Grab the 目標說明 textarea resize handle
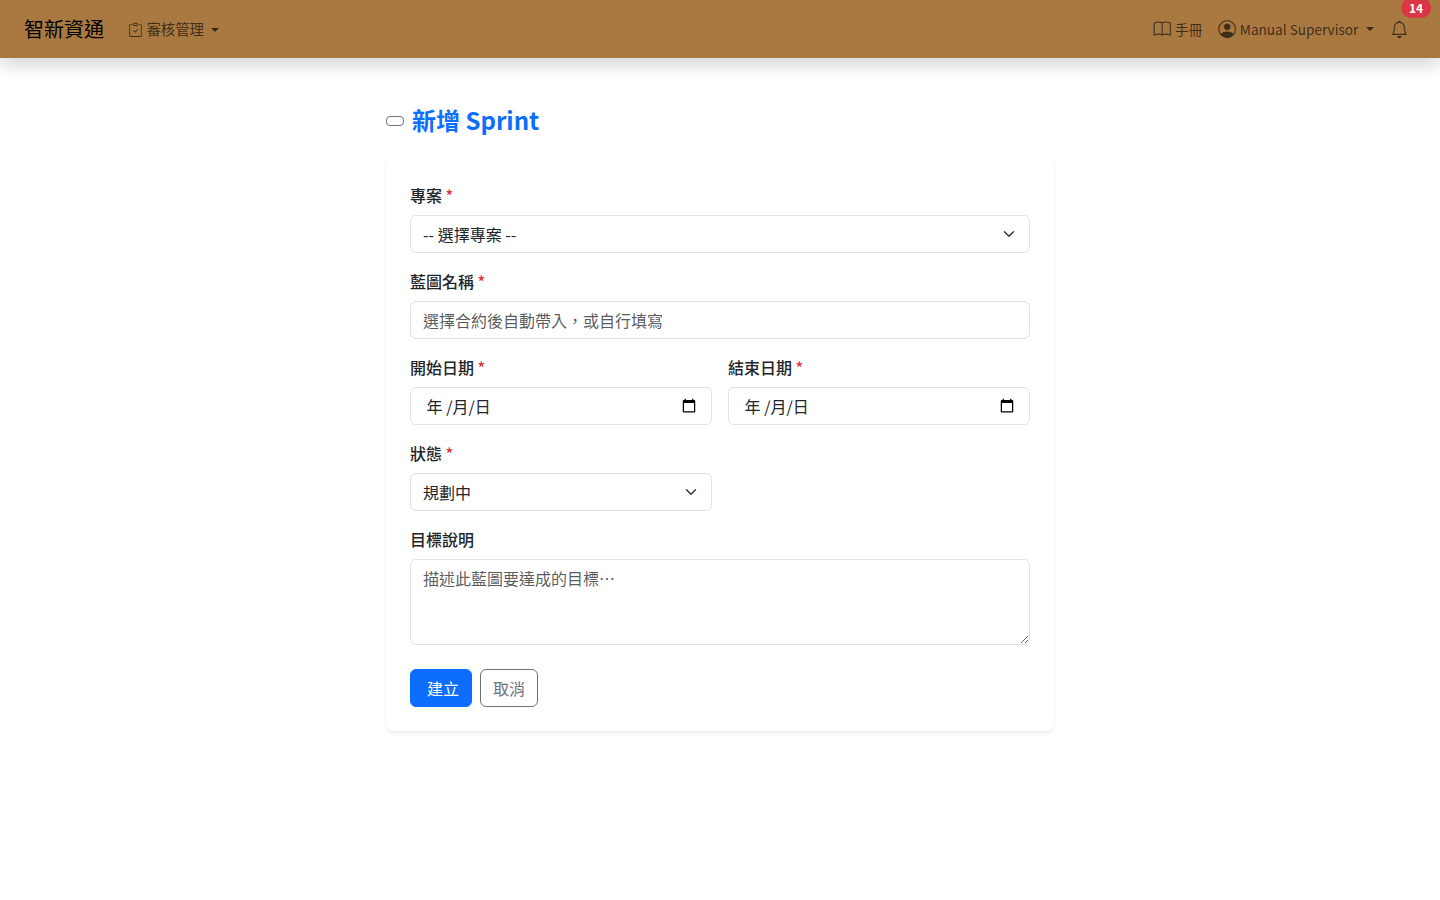The height and width of the screenshot is (900, 1440). 1023,638
